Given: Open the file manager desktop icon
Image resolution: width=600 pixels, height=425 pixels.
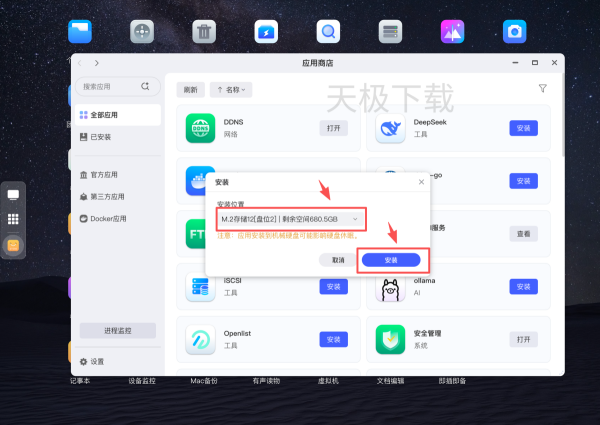Looking at the screenshot, I should pos(80,31).
